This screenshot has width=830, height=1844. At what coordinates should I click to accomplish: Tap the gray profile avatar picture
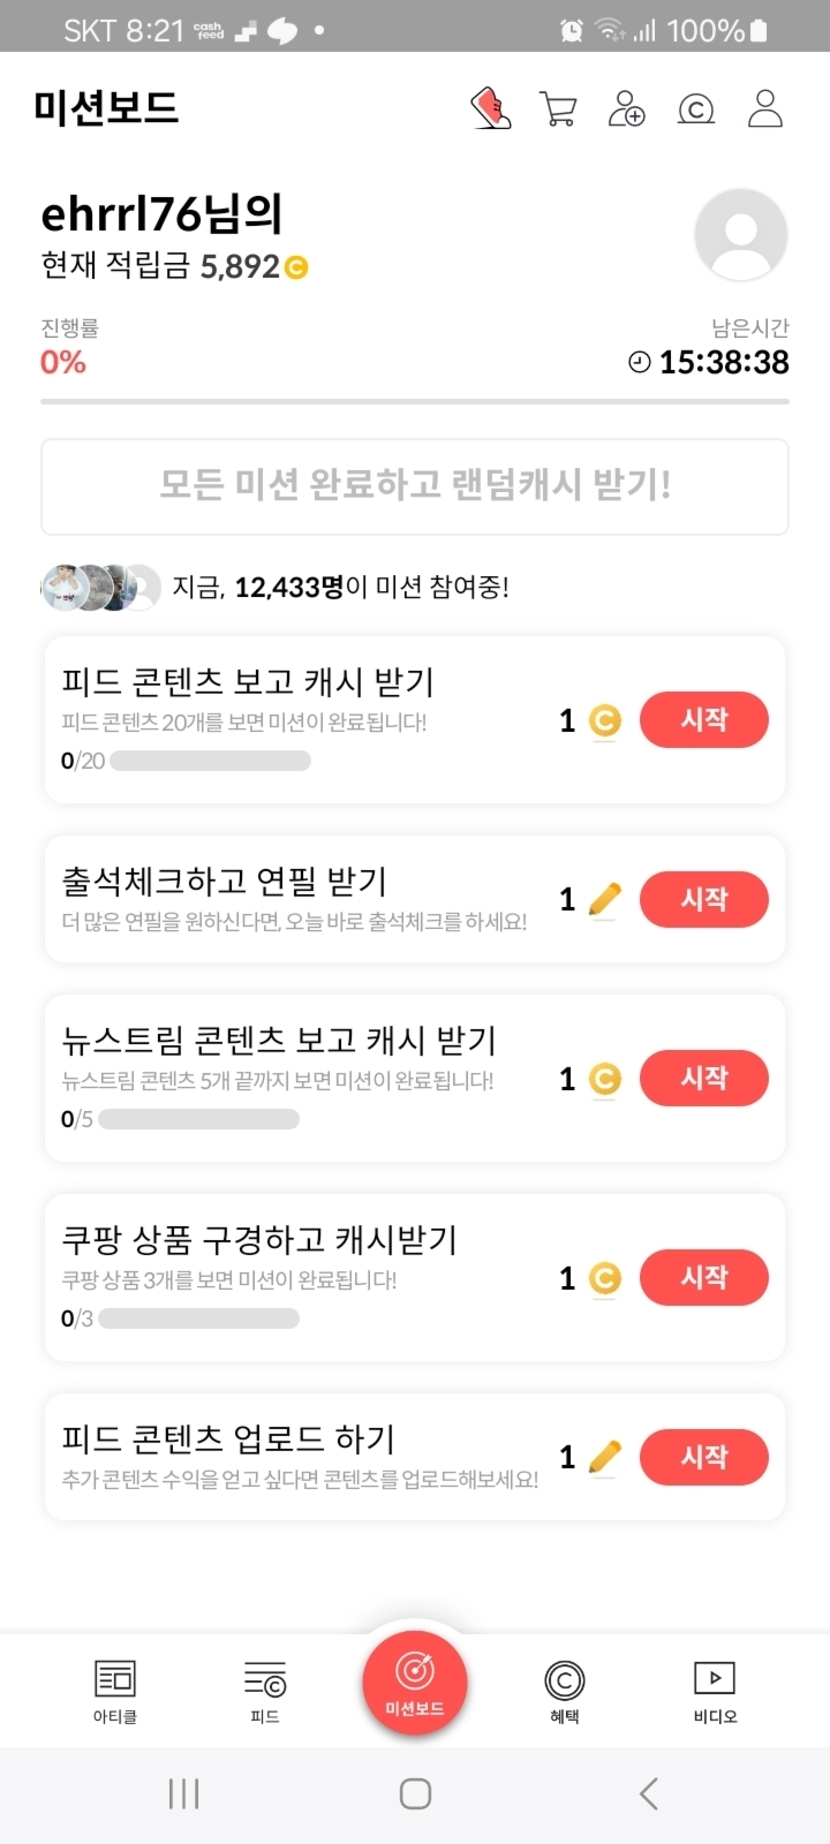tap(741, 235)
